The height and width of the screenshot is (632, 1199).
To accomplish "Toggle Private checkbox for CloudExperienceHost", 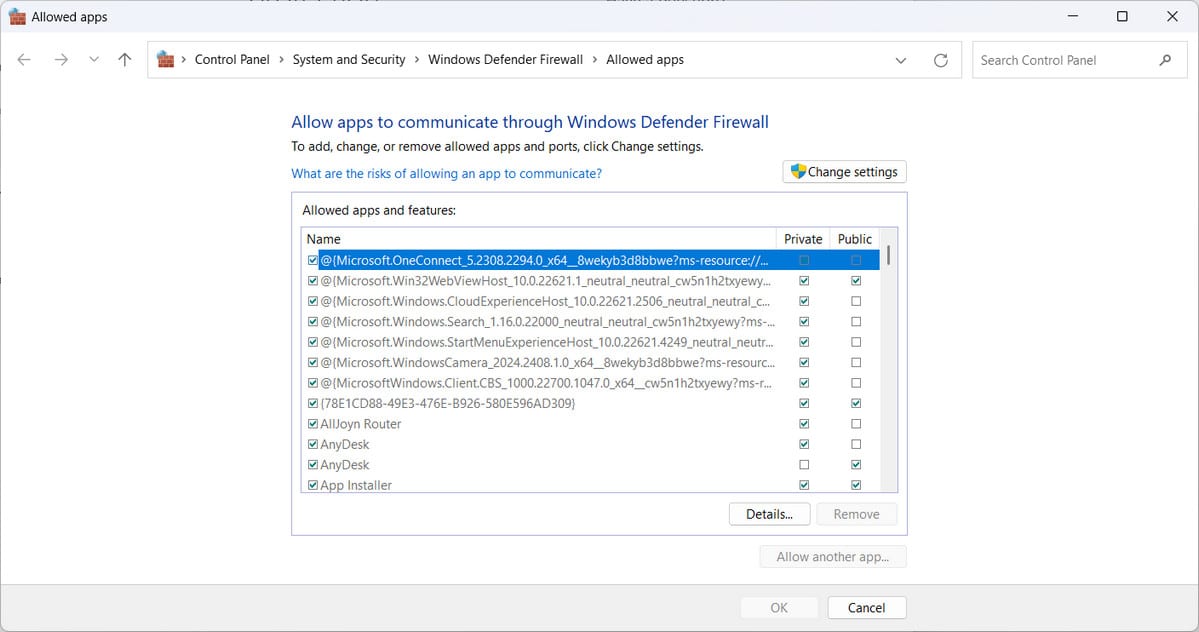I will coord(804,301).
